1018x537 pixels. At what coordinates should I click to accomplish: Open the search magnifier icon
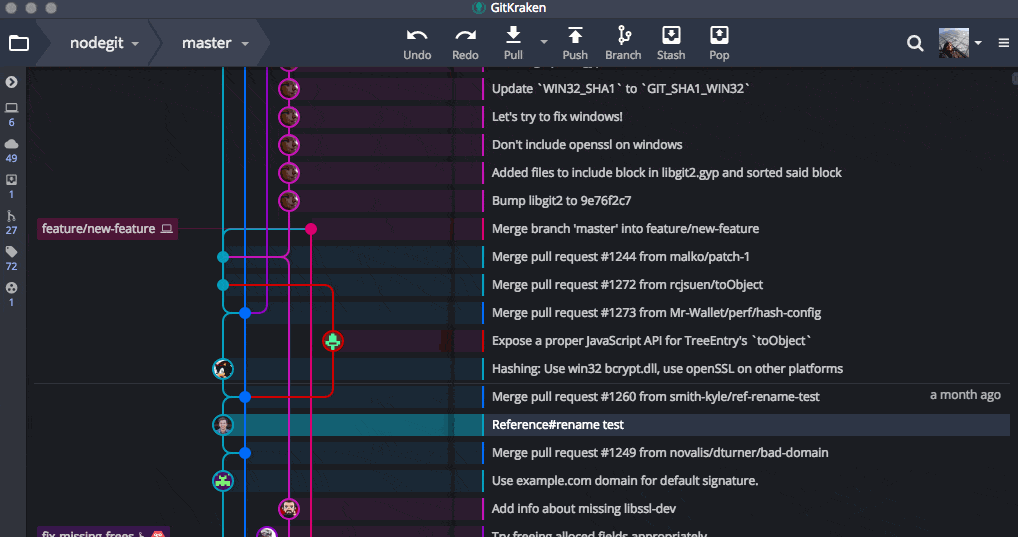pyautogui.click(x=915, y=44)
